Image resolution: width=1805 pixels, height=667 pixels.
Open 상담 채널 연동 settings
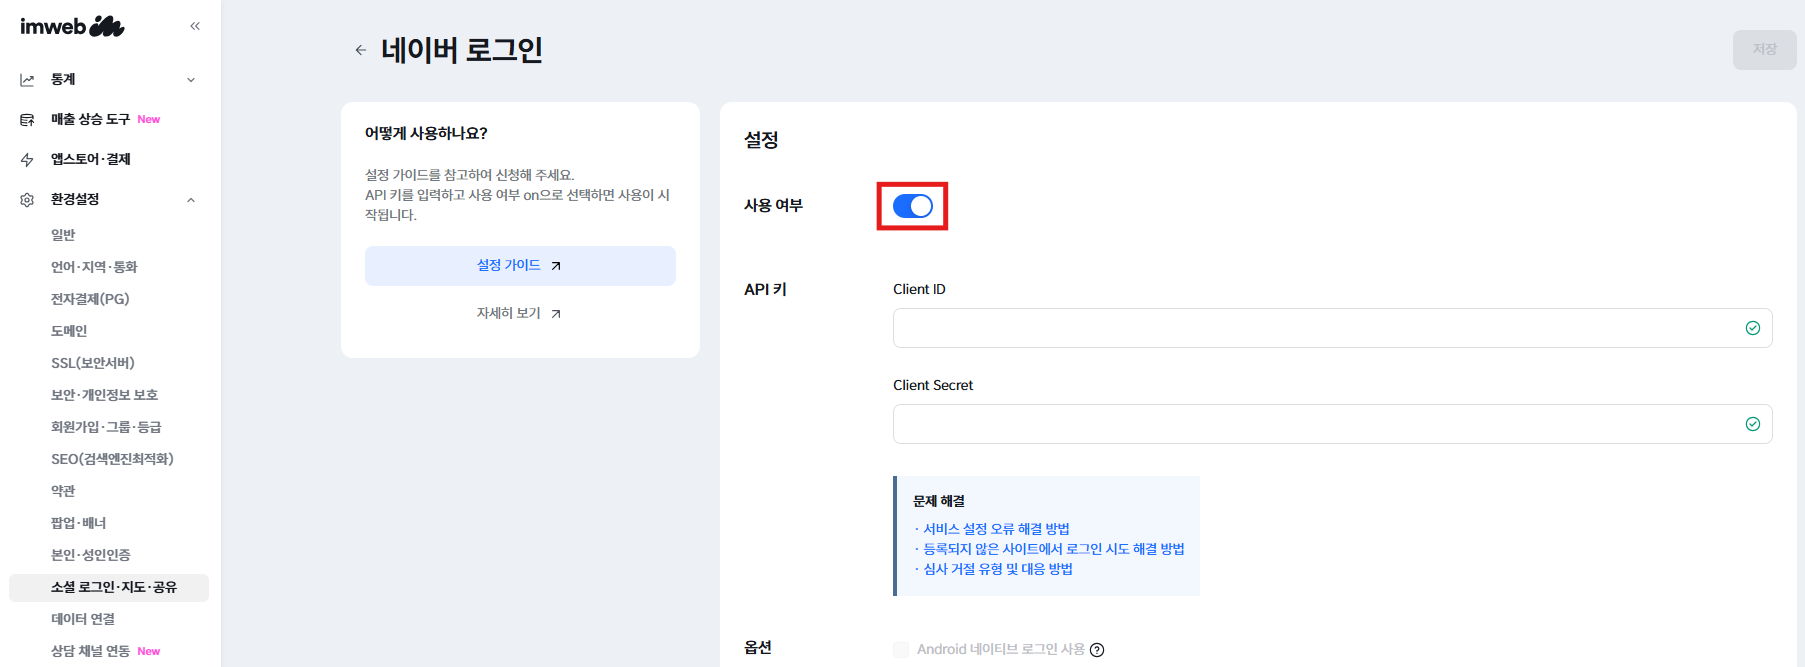coord(91,651)
